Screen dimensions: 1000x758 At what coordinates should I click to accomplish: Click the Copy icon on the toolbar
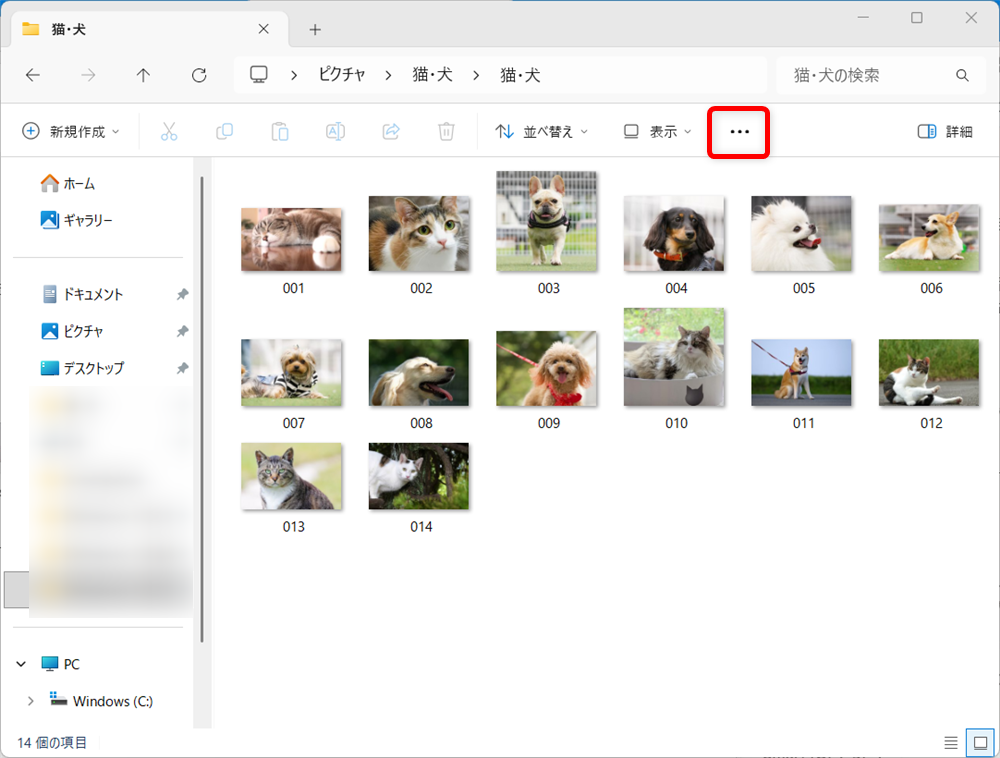[x=224, y=130]
